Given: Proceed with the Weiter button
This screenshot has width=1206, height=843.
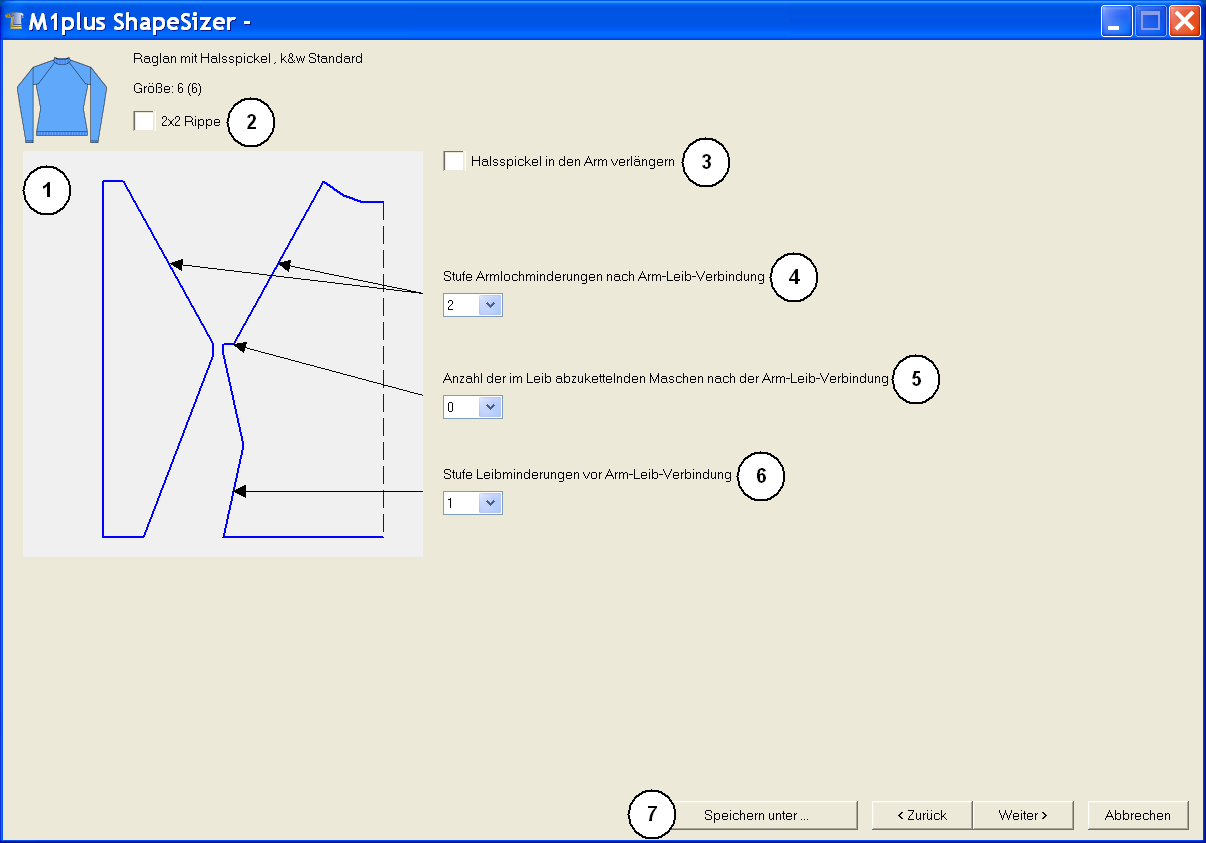Looking at the screenshot, I should [x=1022, y=815].
